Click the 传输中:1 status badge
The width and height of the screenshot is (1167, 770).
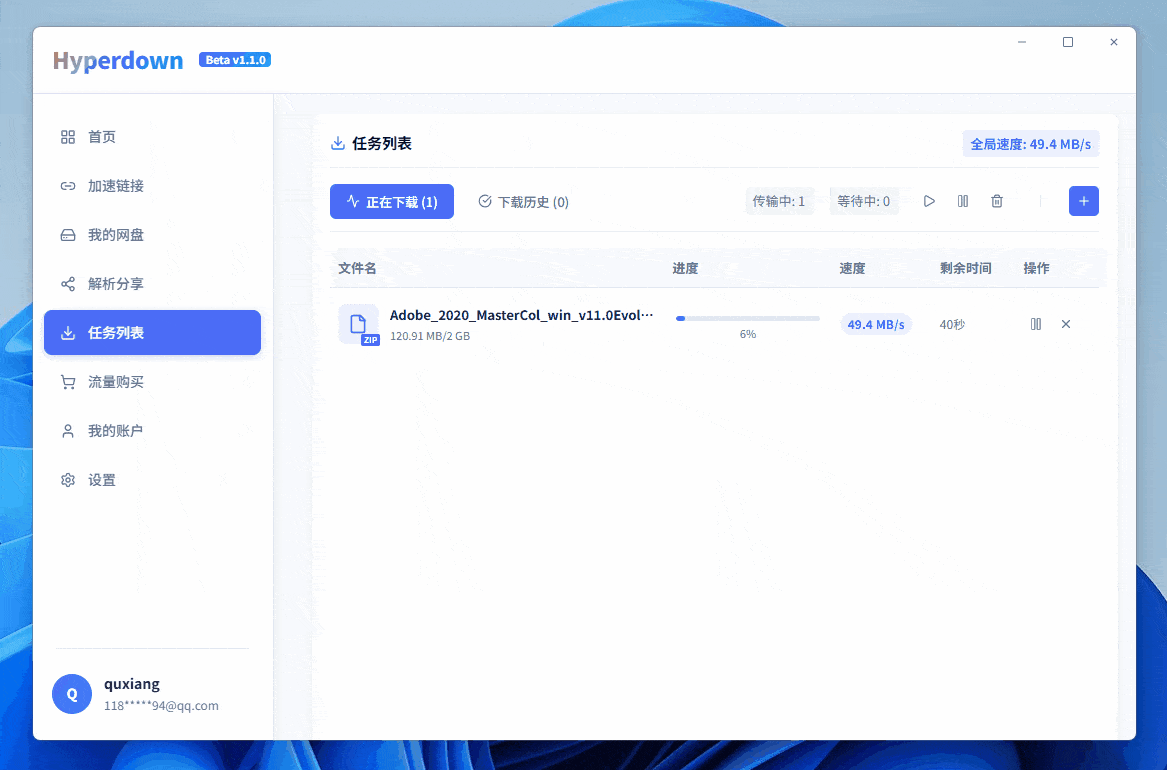click(779, 201)
